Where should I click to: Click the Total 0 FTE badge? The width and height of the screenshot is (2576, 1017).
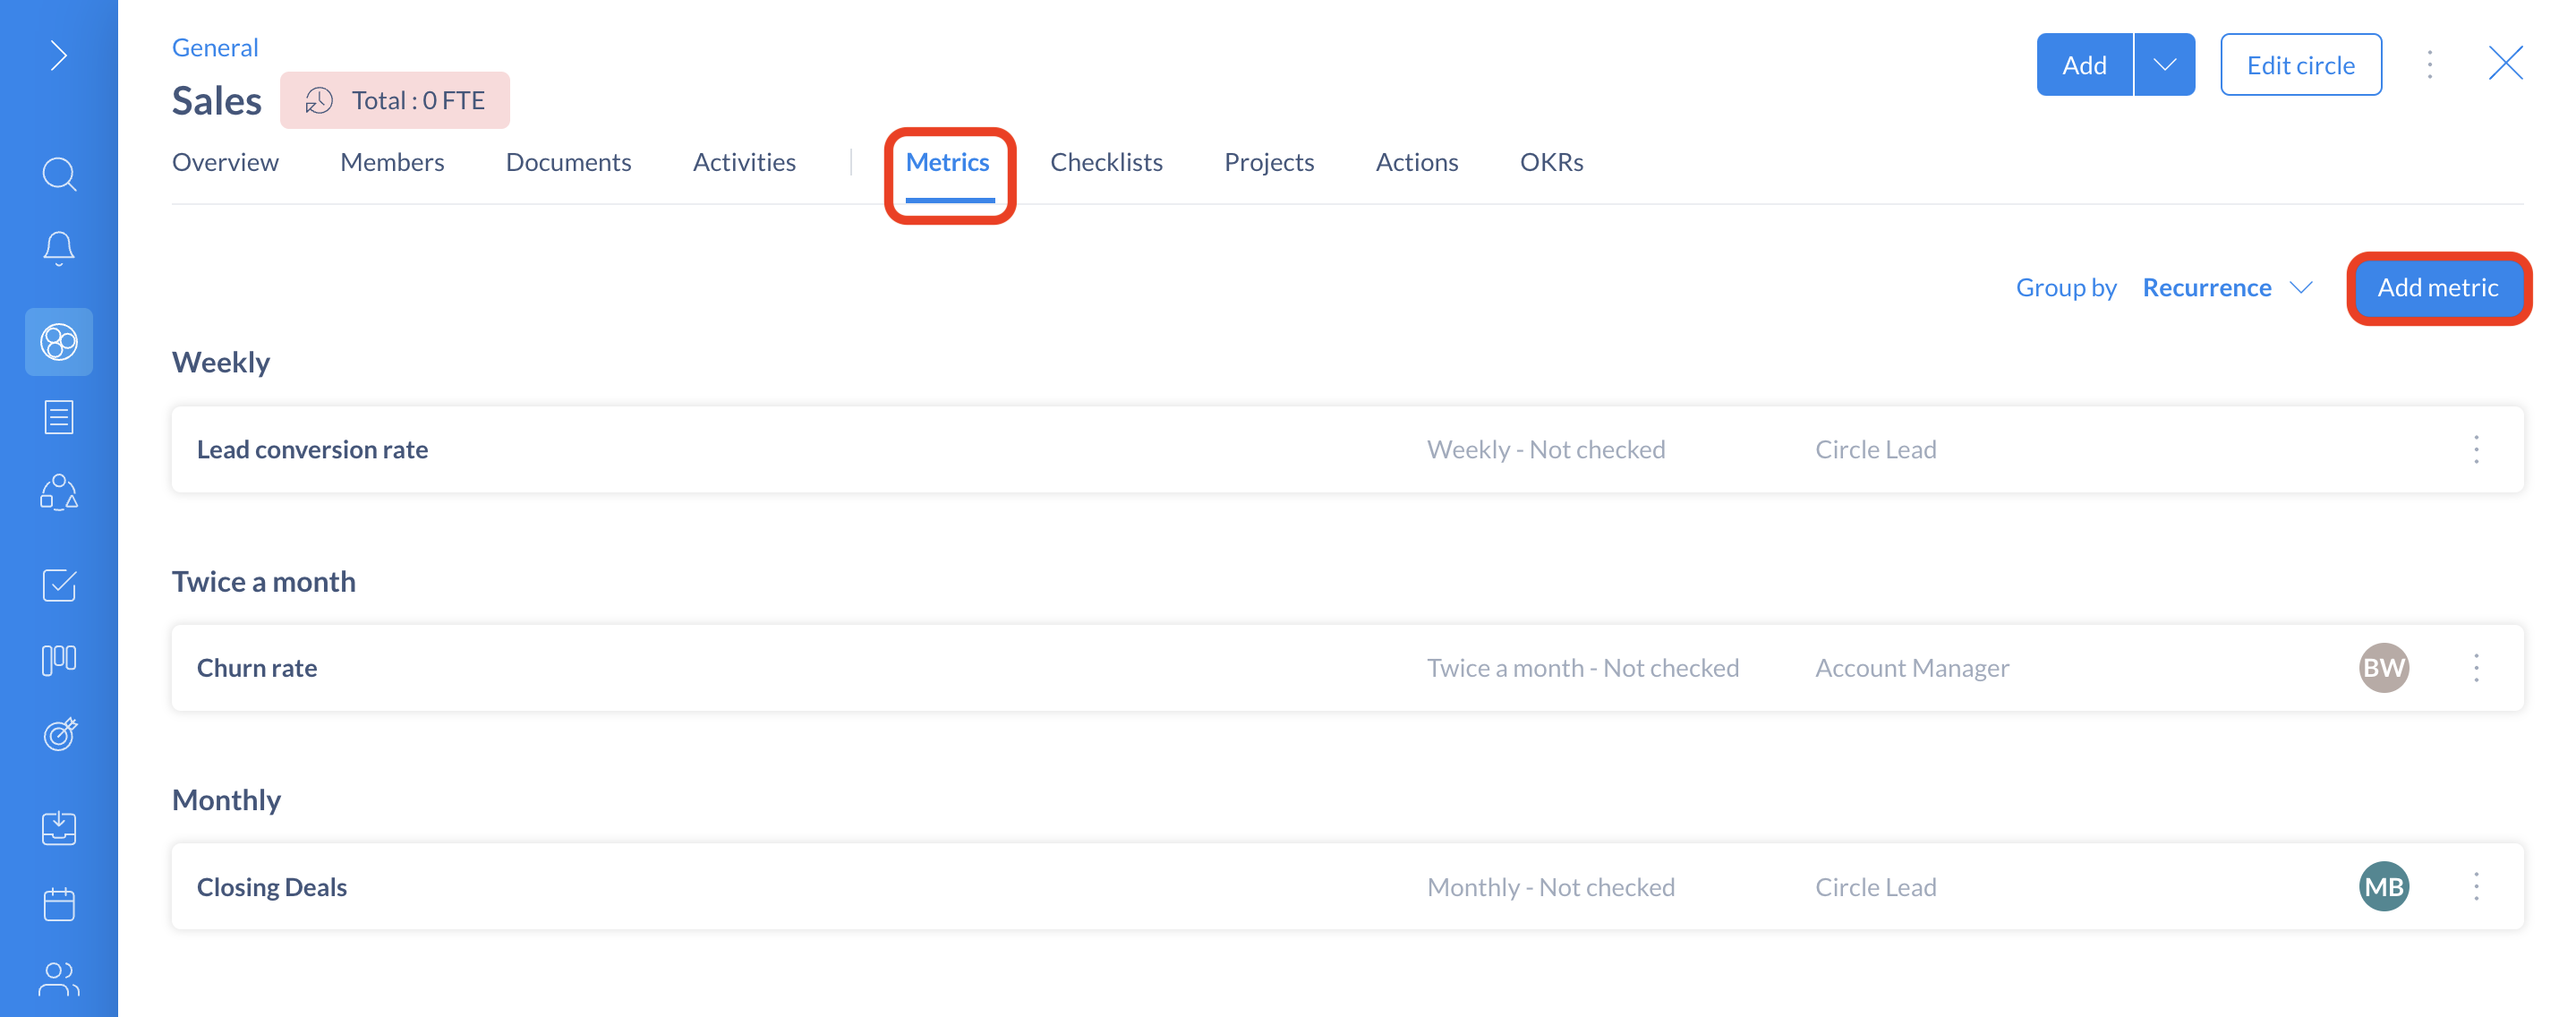395,100
